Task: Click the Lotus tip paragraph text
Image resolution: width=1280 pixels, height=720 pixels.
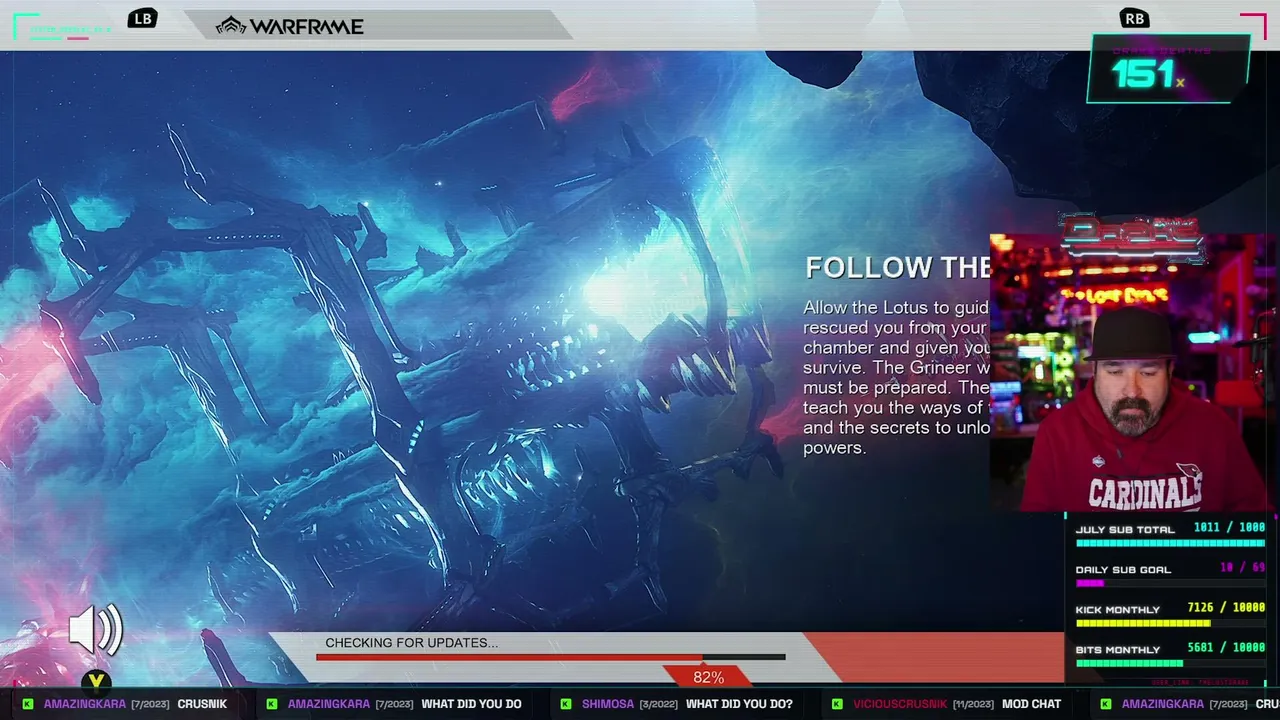Action: [896, 378]
